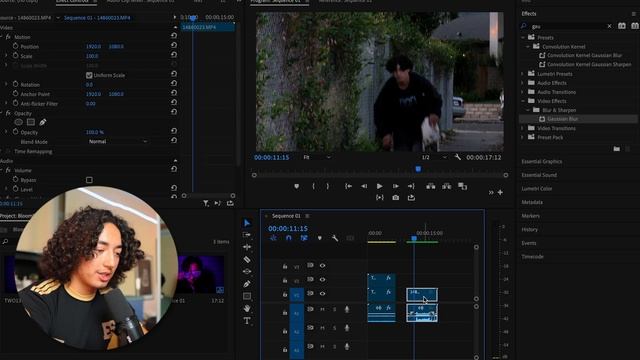
Task: Step back one frame
Action: point(364,186)
